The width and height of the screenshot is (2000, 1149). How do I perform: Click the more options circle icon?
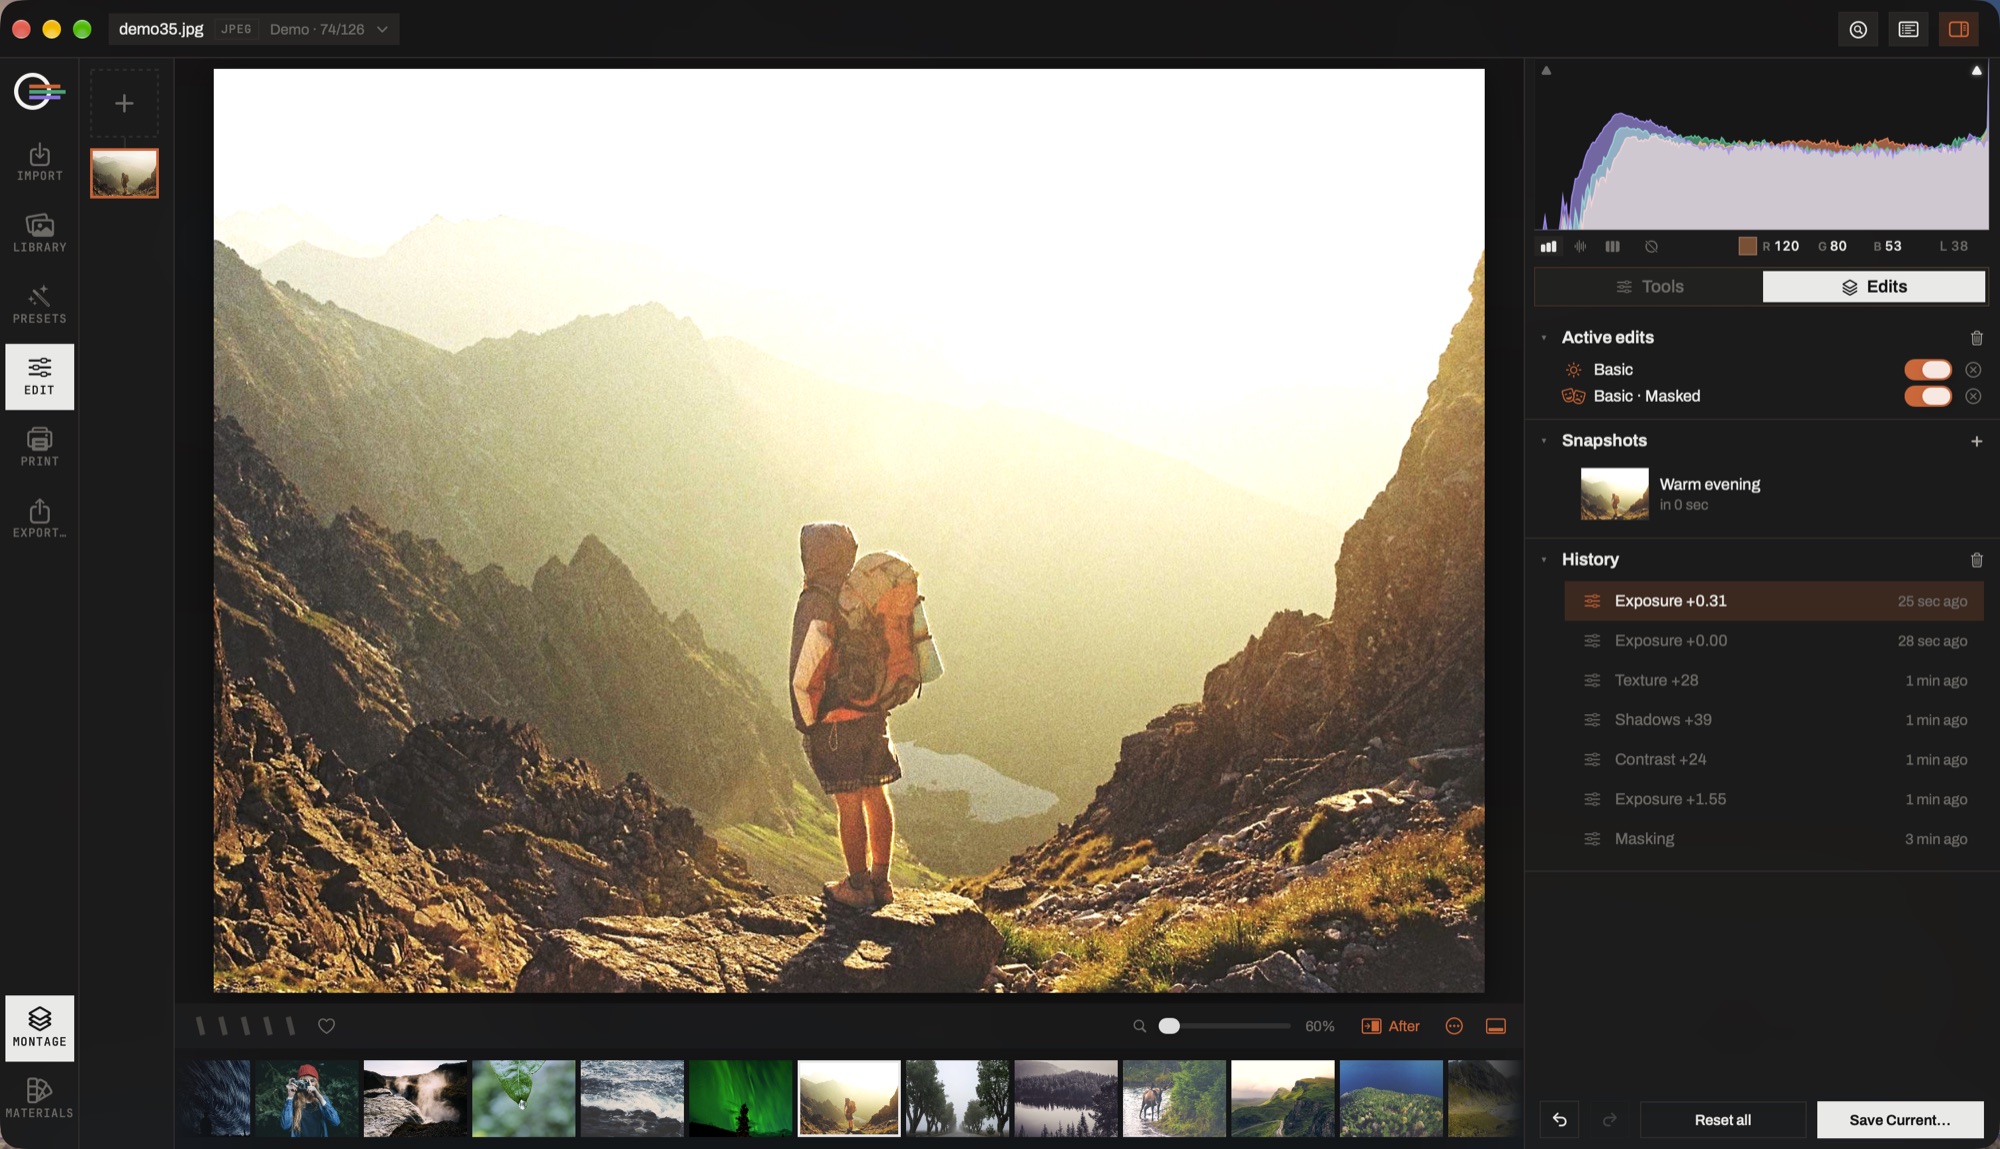pyautogui.click(x=1454, y=1026)
